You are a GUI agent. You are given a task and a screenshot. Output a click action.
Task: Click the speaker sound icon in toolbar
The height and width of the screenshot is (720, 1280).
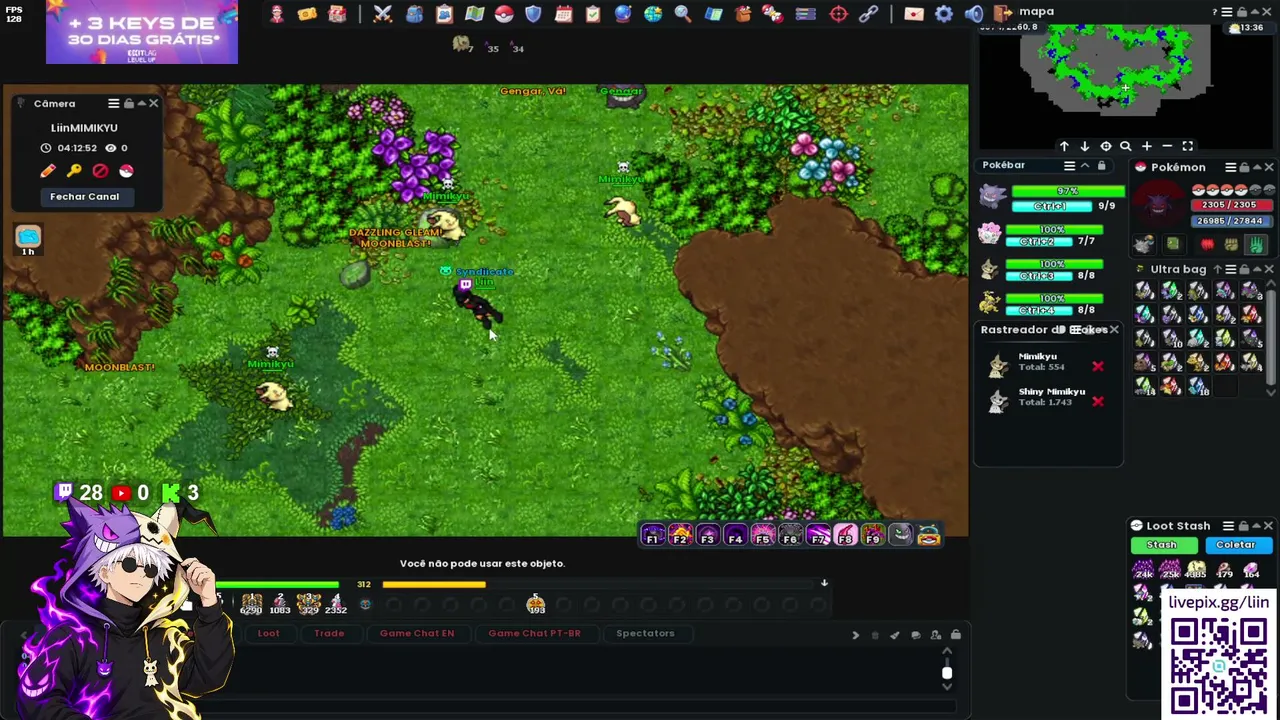974,14
